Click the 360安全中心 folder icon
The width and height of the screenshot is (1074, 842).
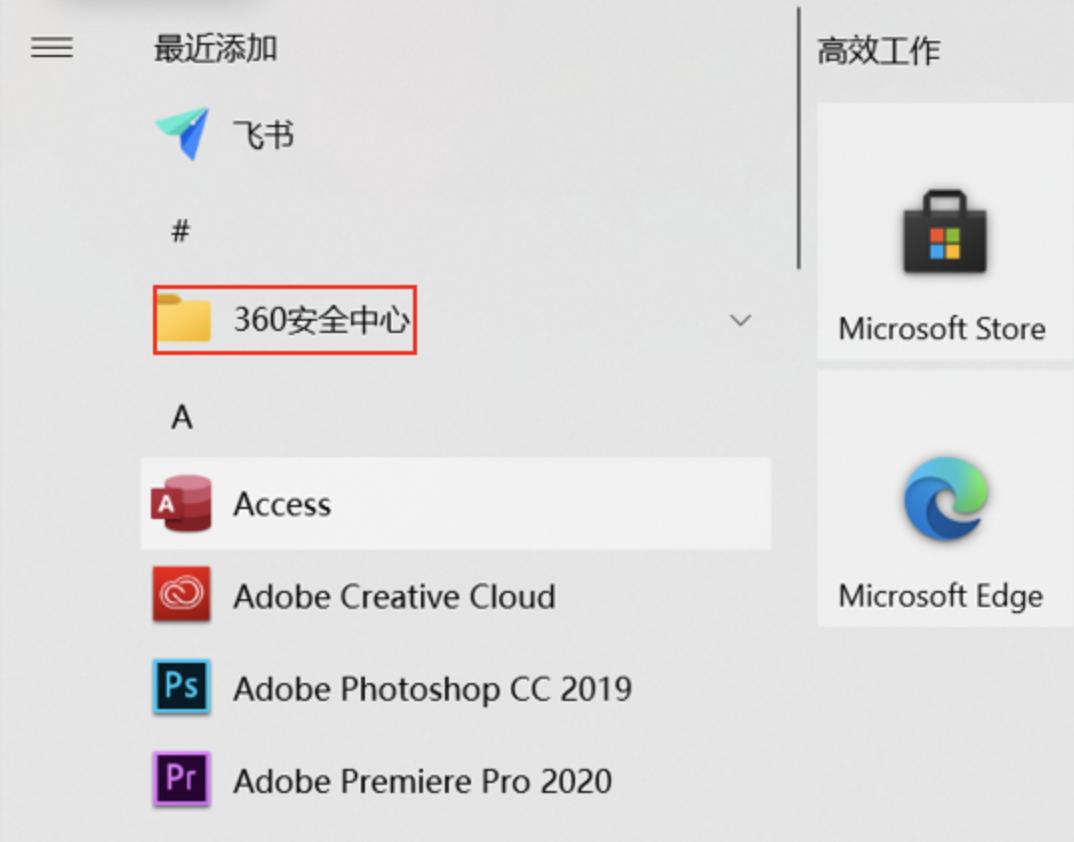point(183,320)
